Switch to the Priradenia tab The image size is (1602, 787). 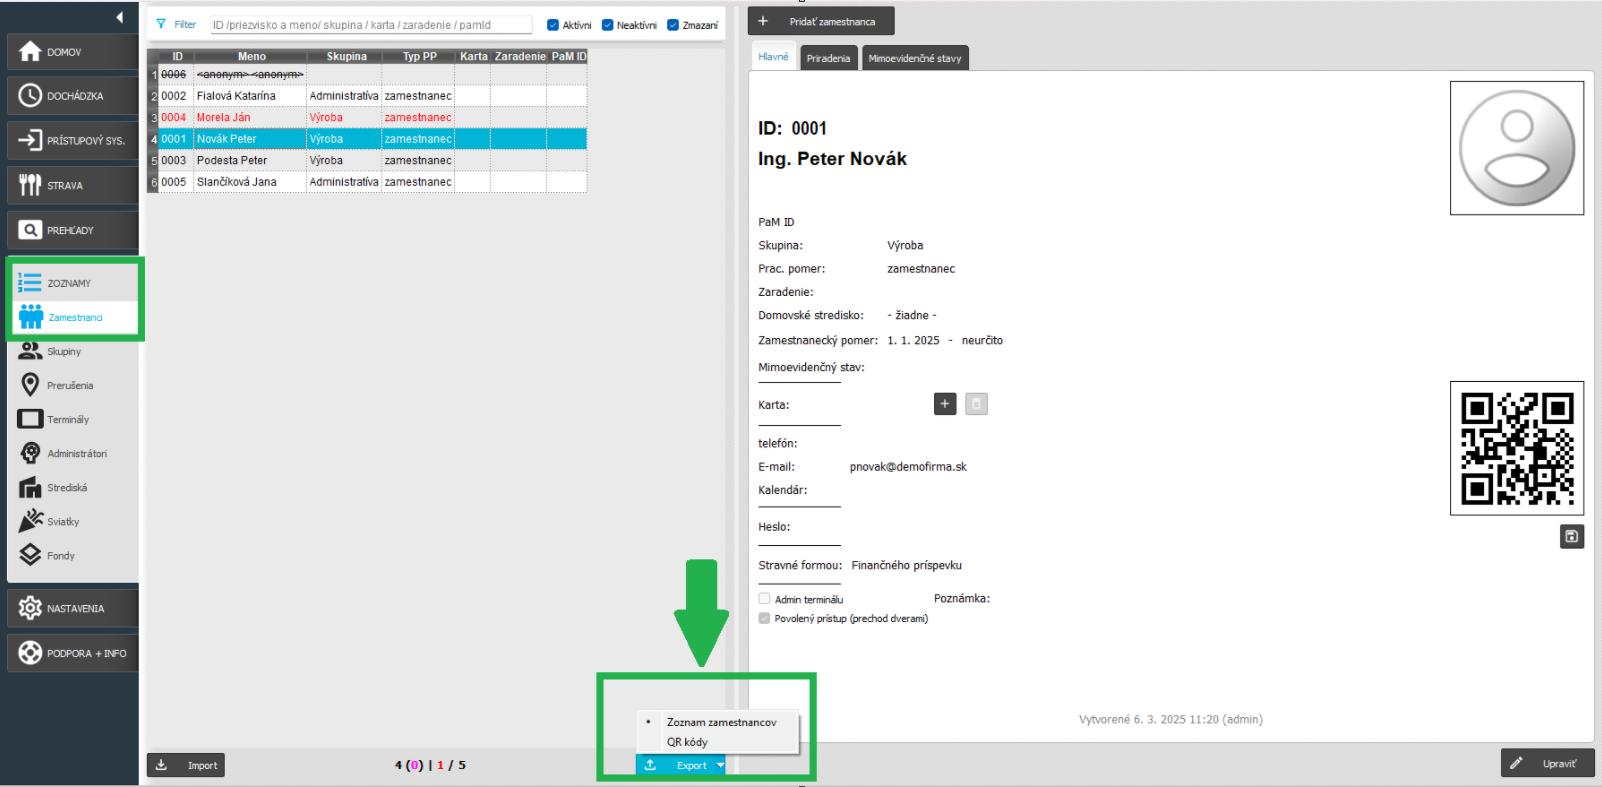coord(828,58)
